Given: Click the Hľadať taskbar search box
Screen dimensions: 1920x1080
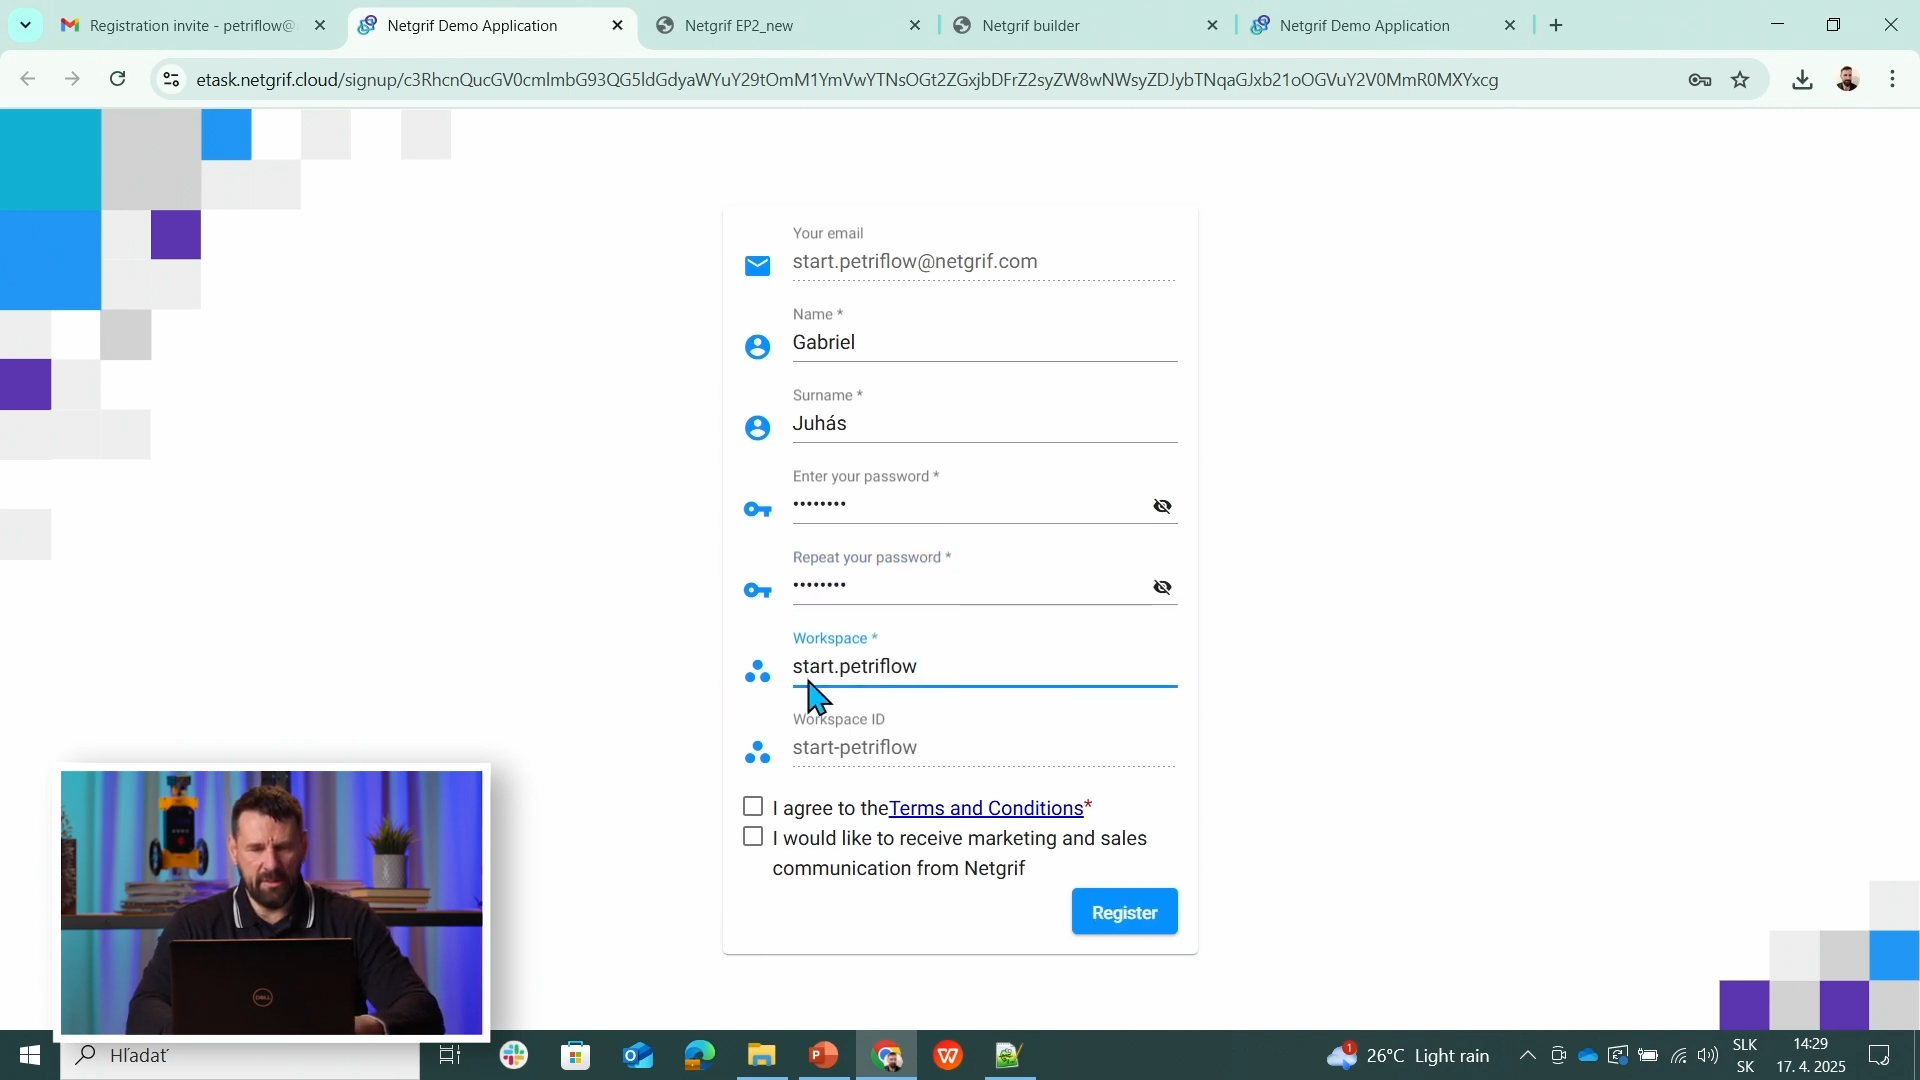Looking at the screenshot, I should (x=240, y=1055).
